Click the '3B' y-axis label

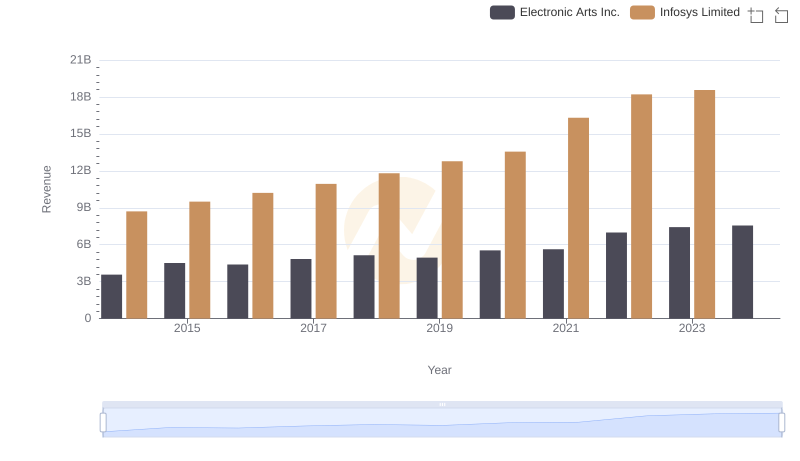click(x=84, y=281)
